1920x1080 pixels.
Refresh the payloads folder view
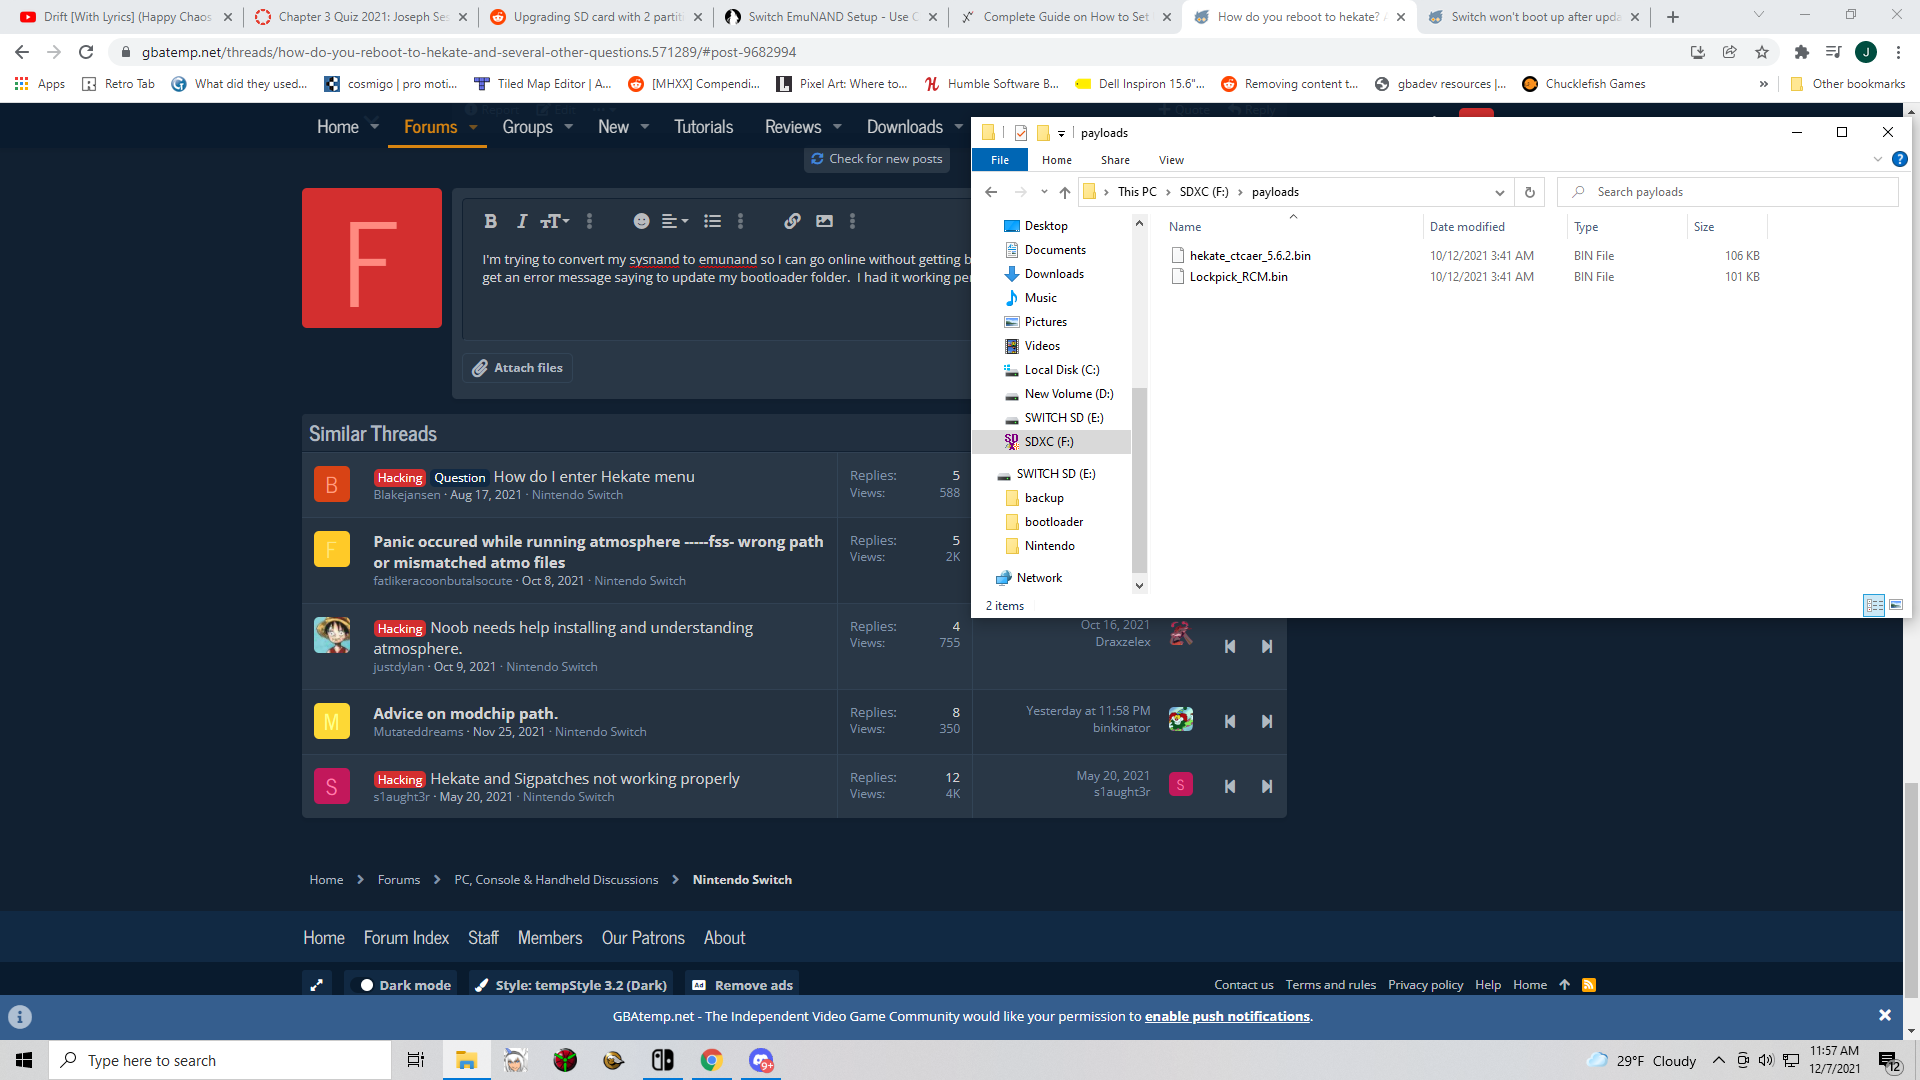point(1529,192)
